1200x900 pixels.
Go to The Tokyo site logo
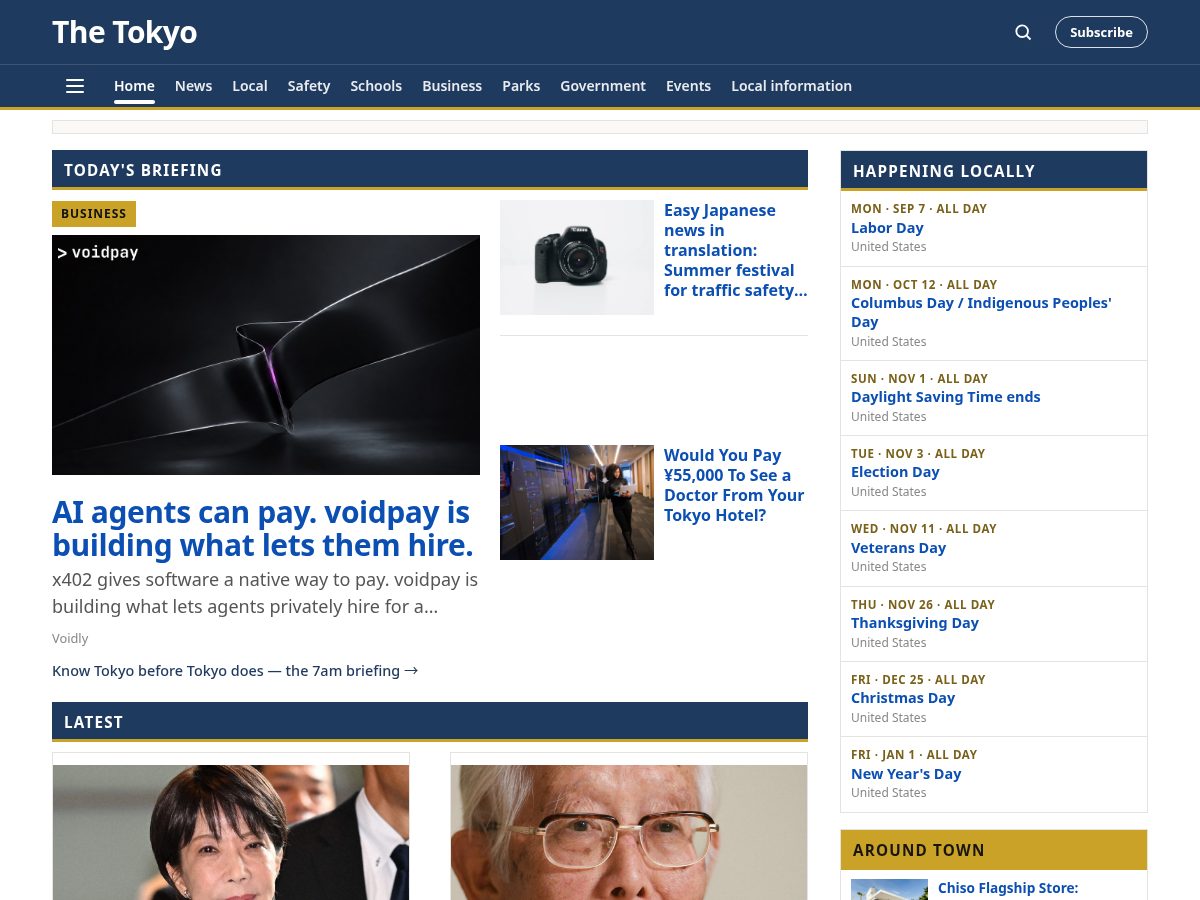tap(124, 32)
